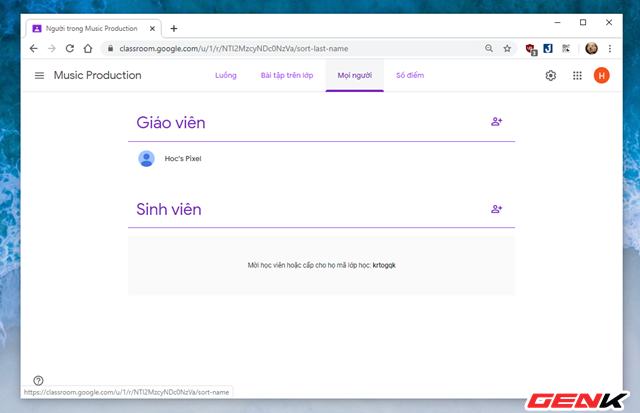Click the class code krtogqk
640x413 pixels.
pyautogui.click(x=384, y=265)
